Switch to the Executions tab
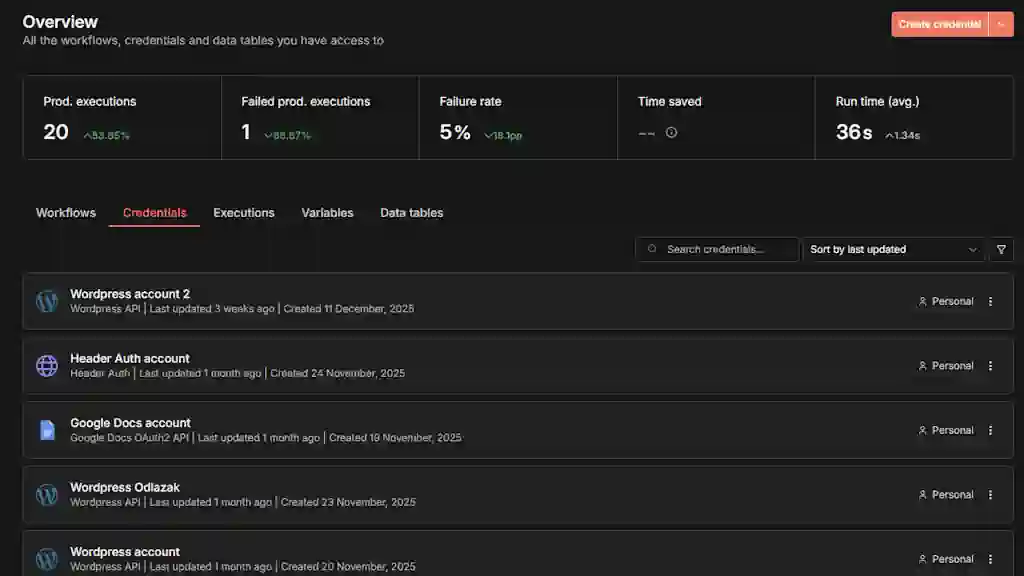 tap(244, 213)
